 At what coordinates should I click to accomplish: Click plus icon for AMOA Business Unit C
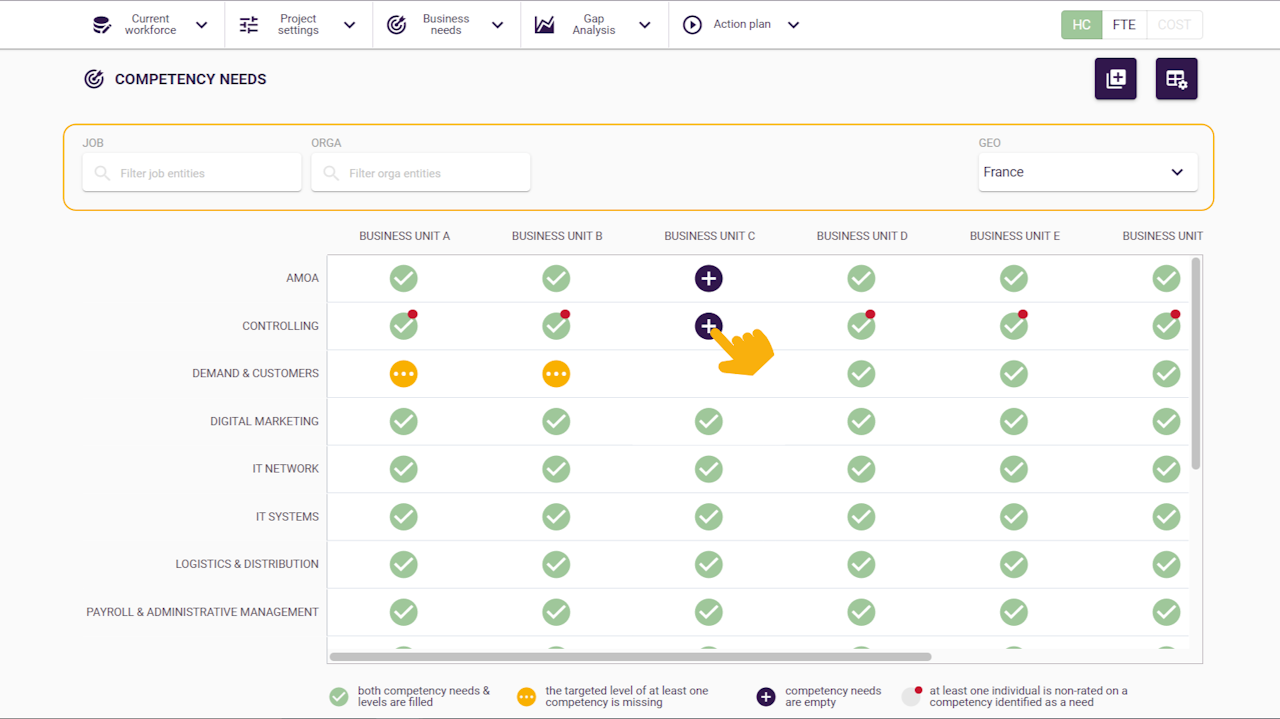click(x=708, y=279)
